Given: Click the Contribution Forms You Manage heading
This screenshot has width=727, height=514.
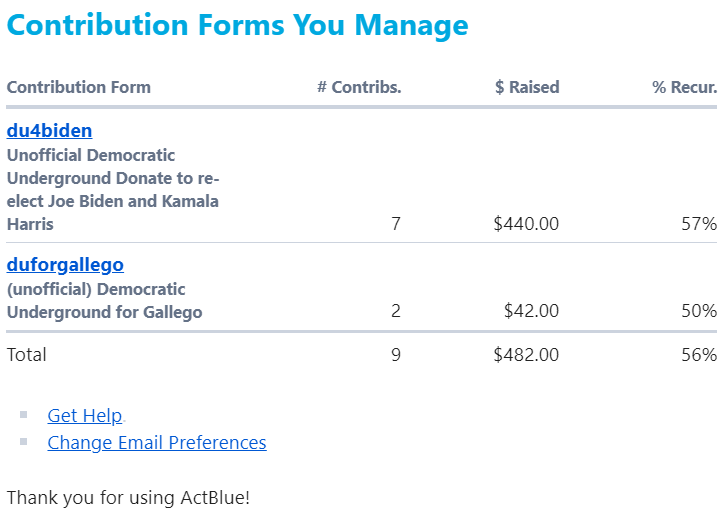Looking at the screenshot, I should pos(237,25).
